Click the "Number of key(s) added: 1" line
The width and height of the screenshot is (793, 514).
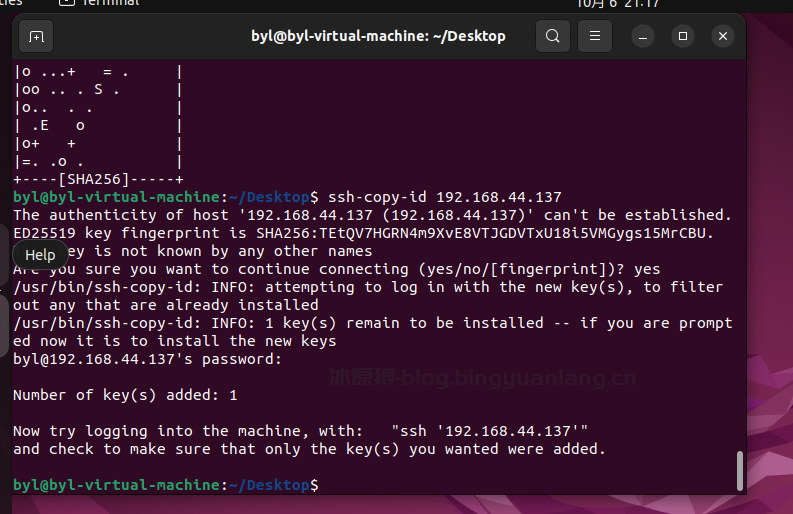point(125,395)
